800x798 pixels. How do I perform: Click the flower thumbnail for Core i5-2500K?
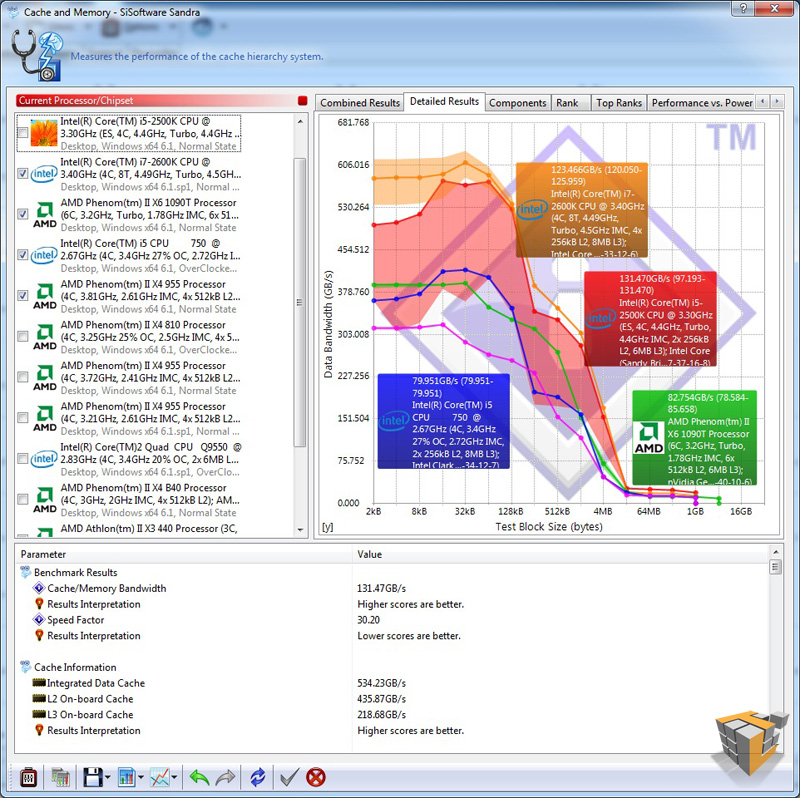44,133
